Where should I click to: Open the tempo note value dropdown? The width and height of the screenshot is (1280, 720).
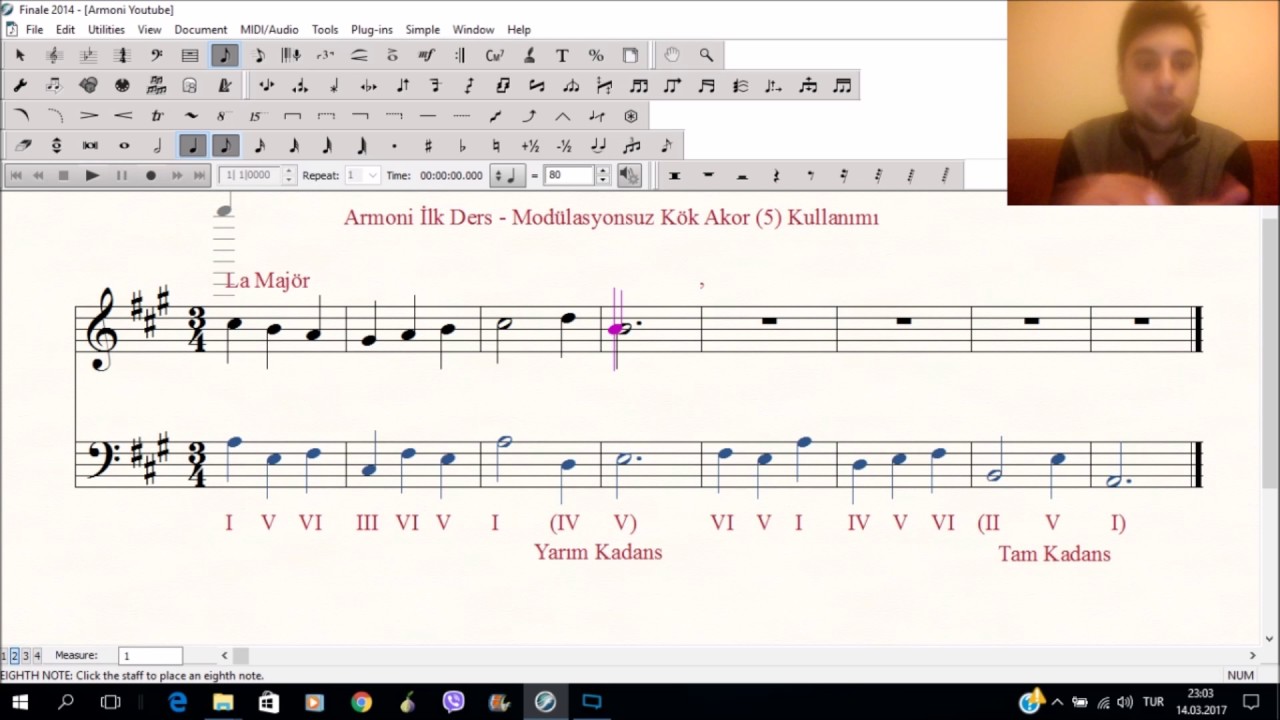coord(509,175)
